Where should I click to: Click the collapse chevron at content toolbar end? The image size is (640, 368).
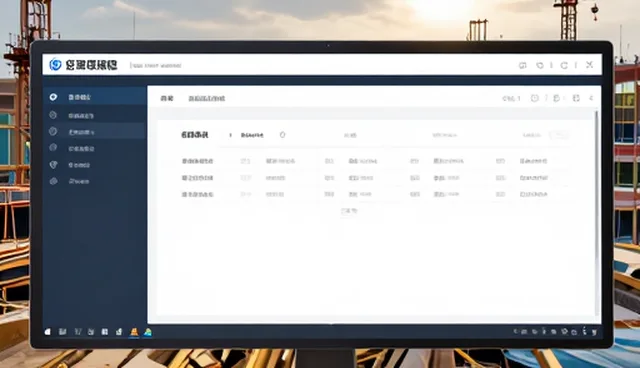coord(591,98)
